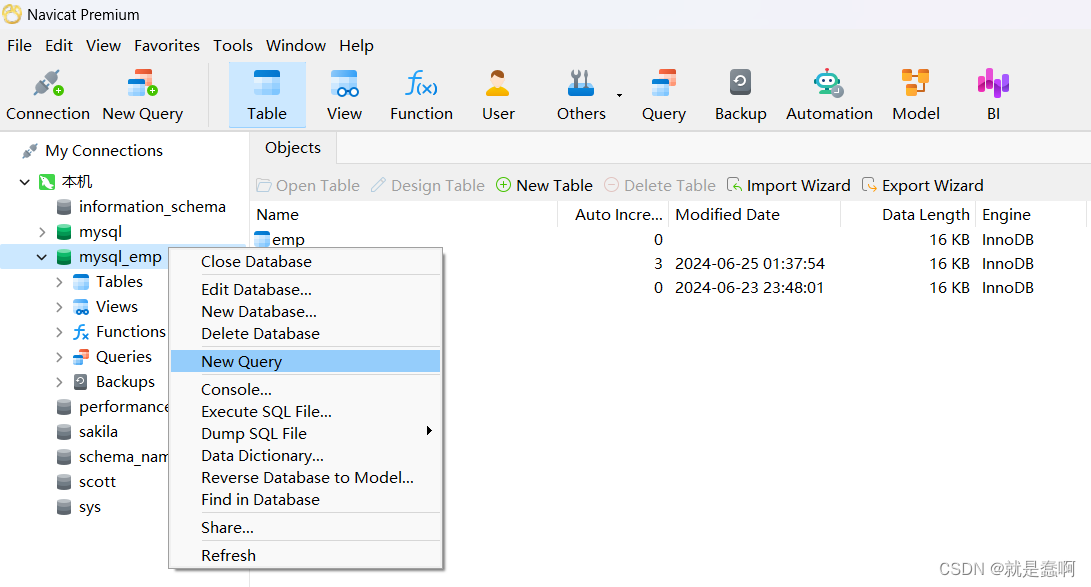Select the scott database icon
Screen dimensions: 1091x587
(x=64, y=483)
